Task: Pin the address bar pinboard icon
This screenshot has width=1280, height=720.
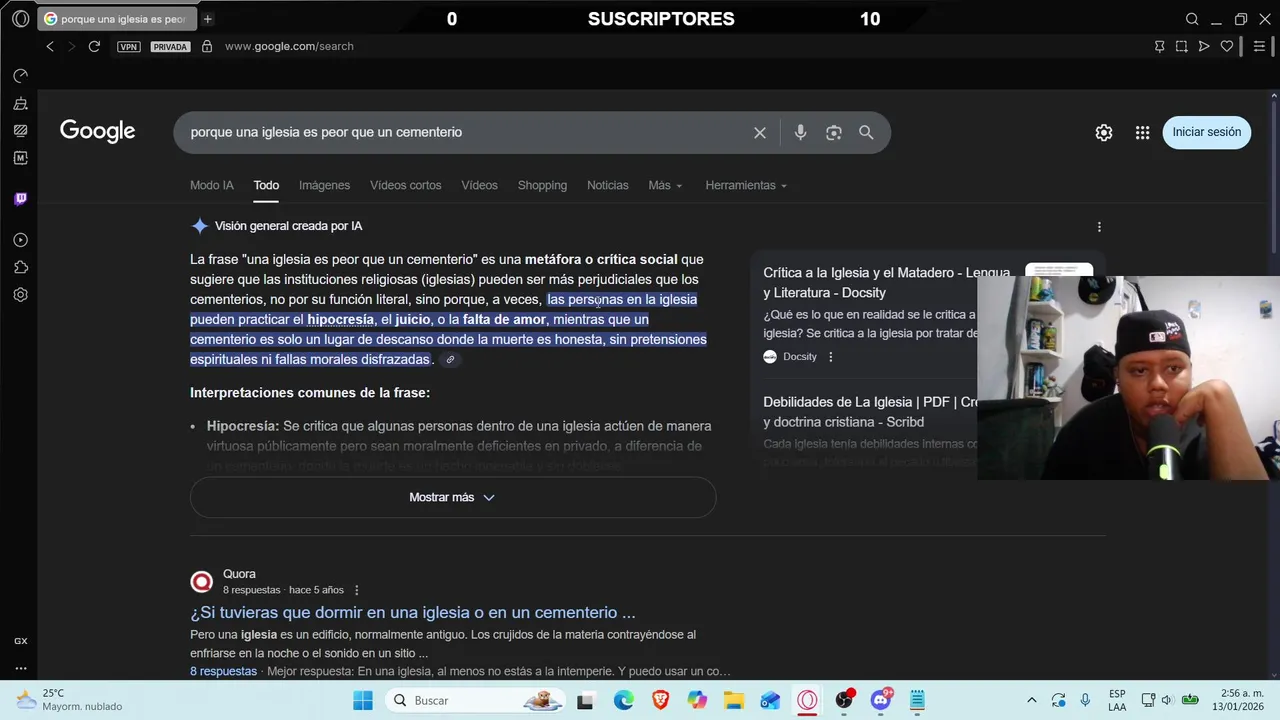Action: point(1159,46)
